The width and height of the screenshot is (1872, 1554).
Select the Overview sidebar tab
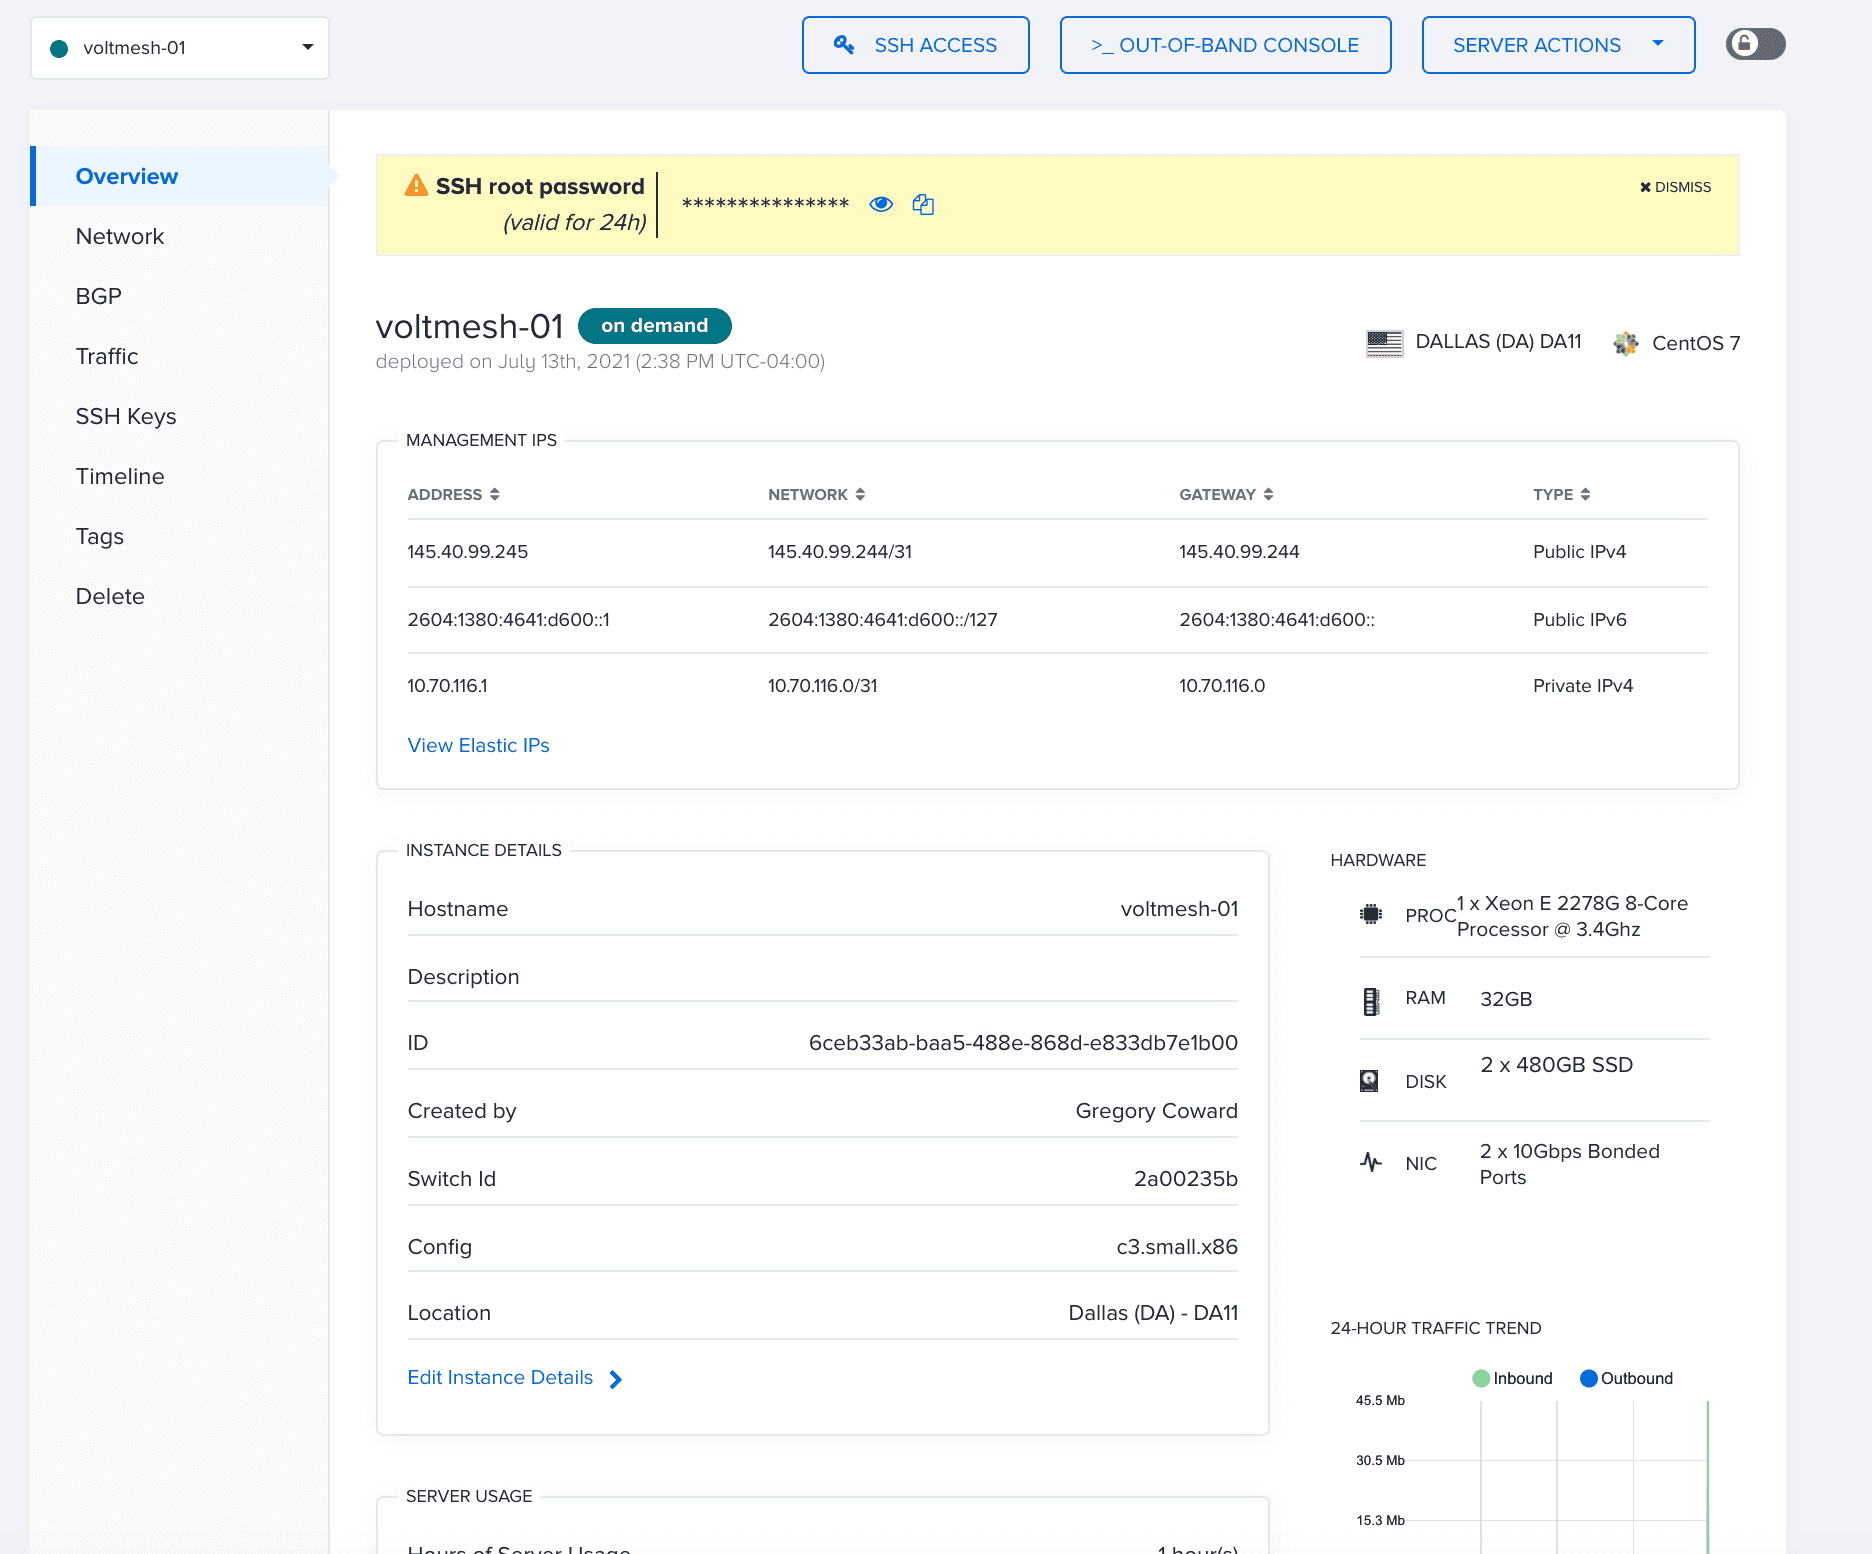click(x=180, y=176)
